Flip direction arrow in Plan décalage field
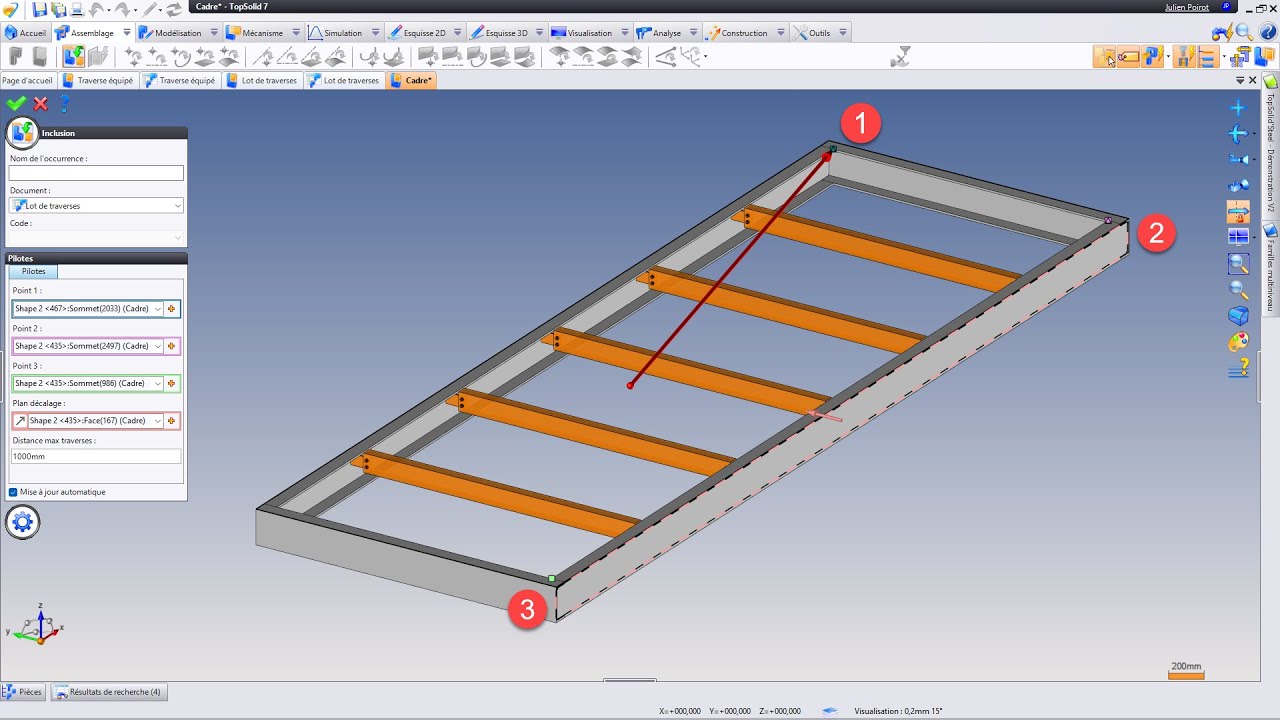This screenshot has height=720, width=1280. pos(20,421)
